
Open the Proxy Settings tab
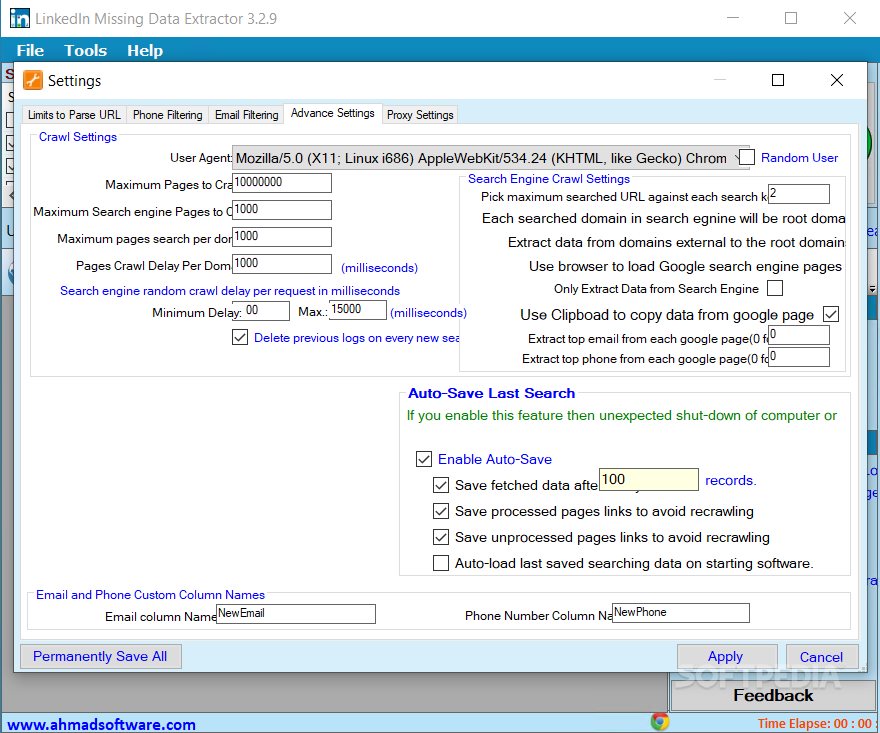click(x=420, y=114)
